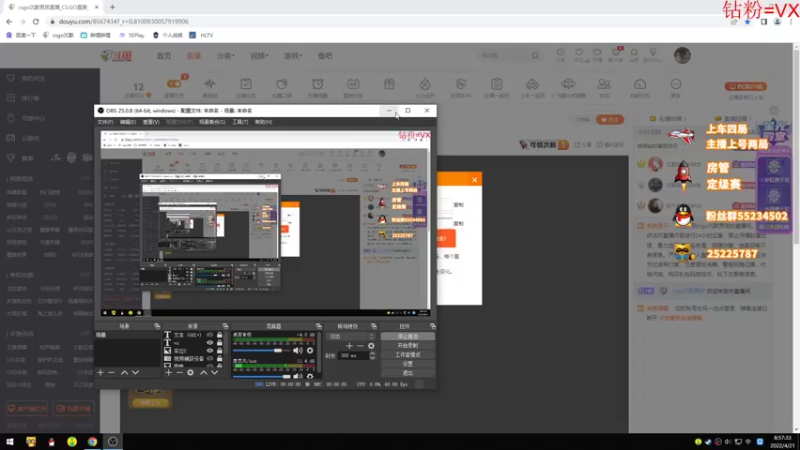
Task: Toggle lock on 文本 (GDI+) source
Action: (219, 335)
